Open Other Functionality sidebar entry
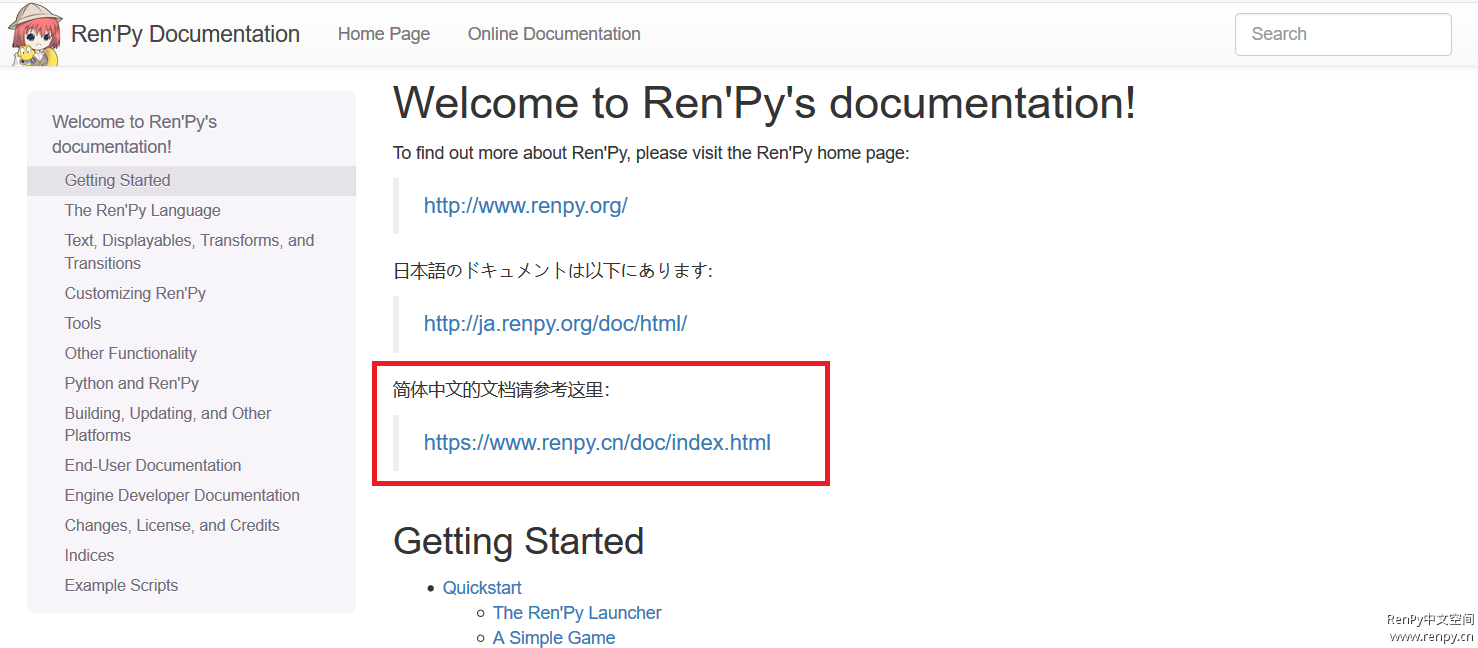1478x648 pixels. 131,354
